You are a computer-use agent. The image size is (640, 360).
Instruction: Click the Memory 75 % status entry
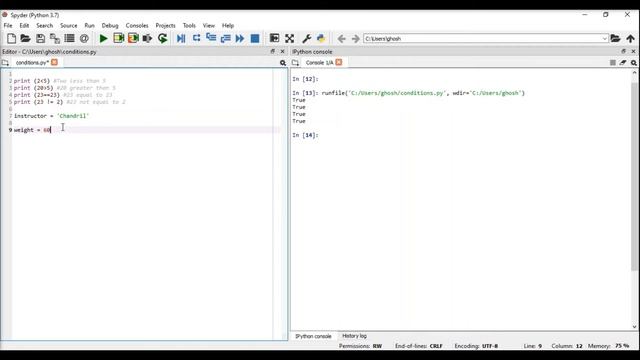click(609, 346)
